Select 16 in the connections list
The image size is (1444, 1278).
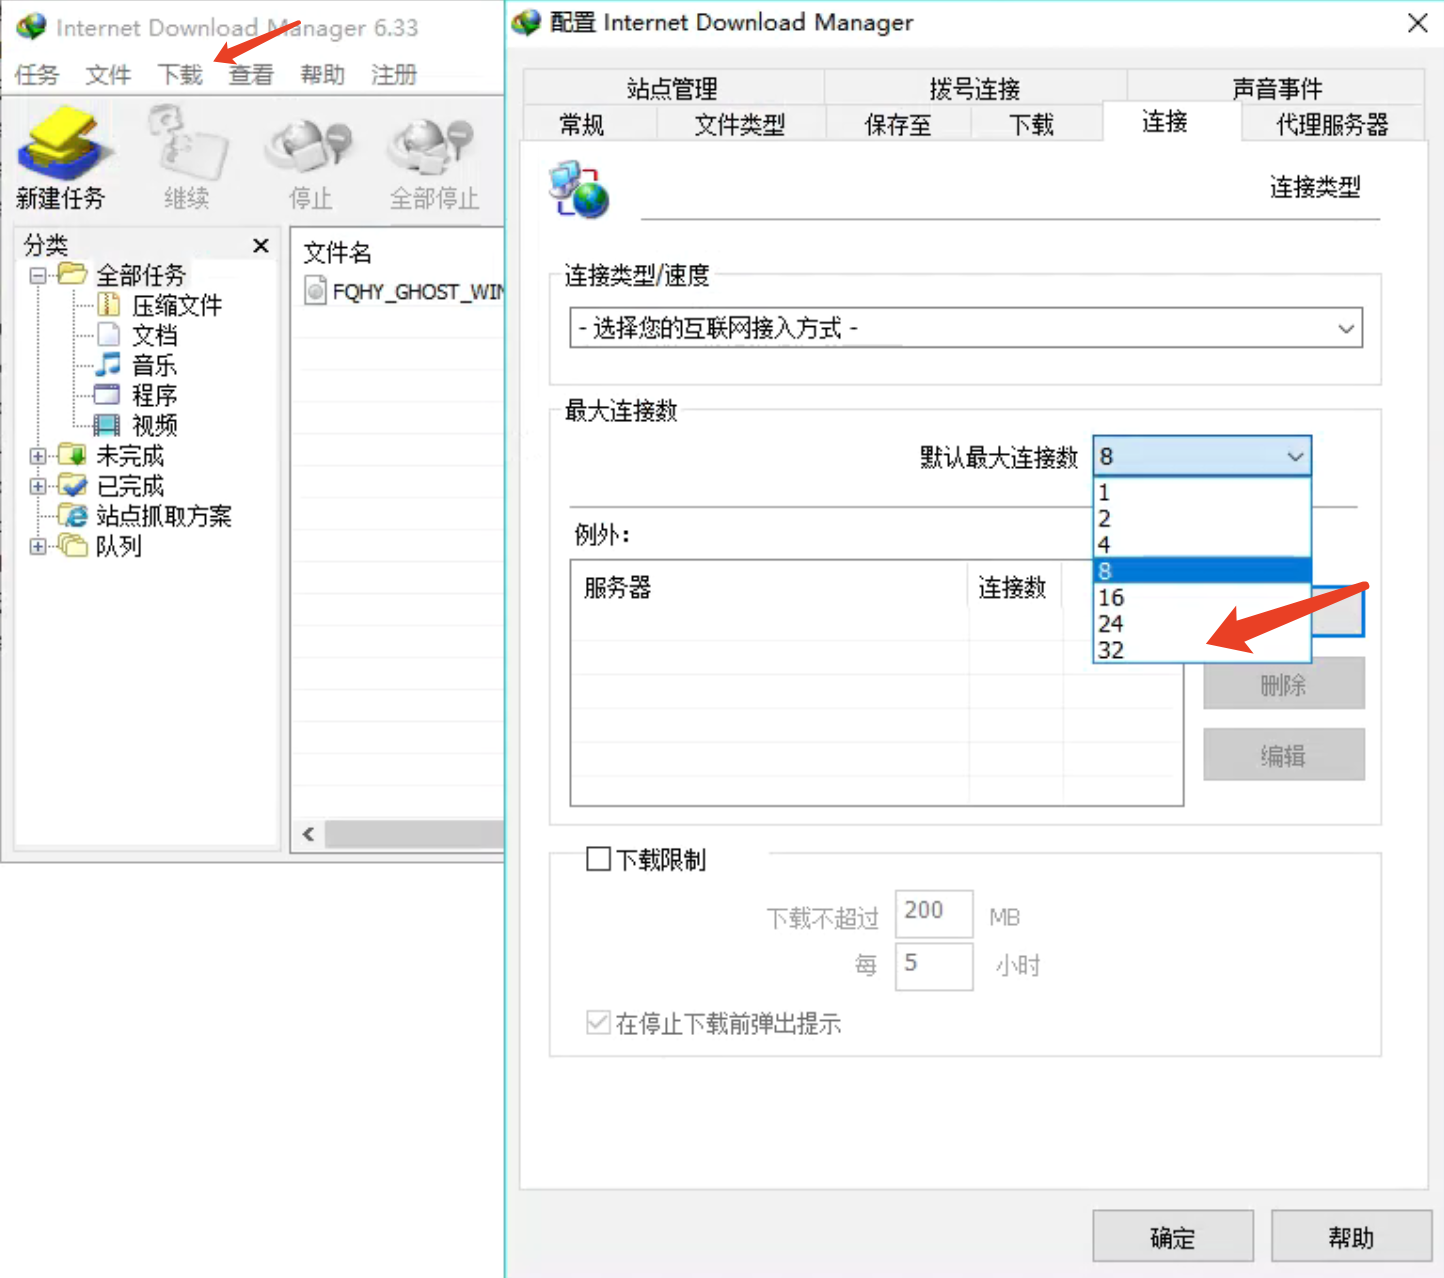point(1202,597)
